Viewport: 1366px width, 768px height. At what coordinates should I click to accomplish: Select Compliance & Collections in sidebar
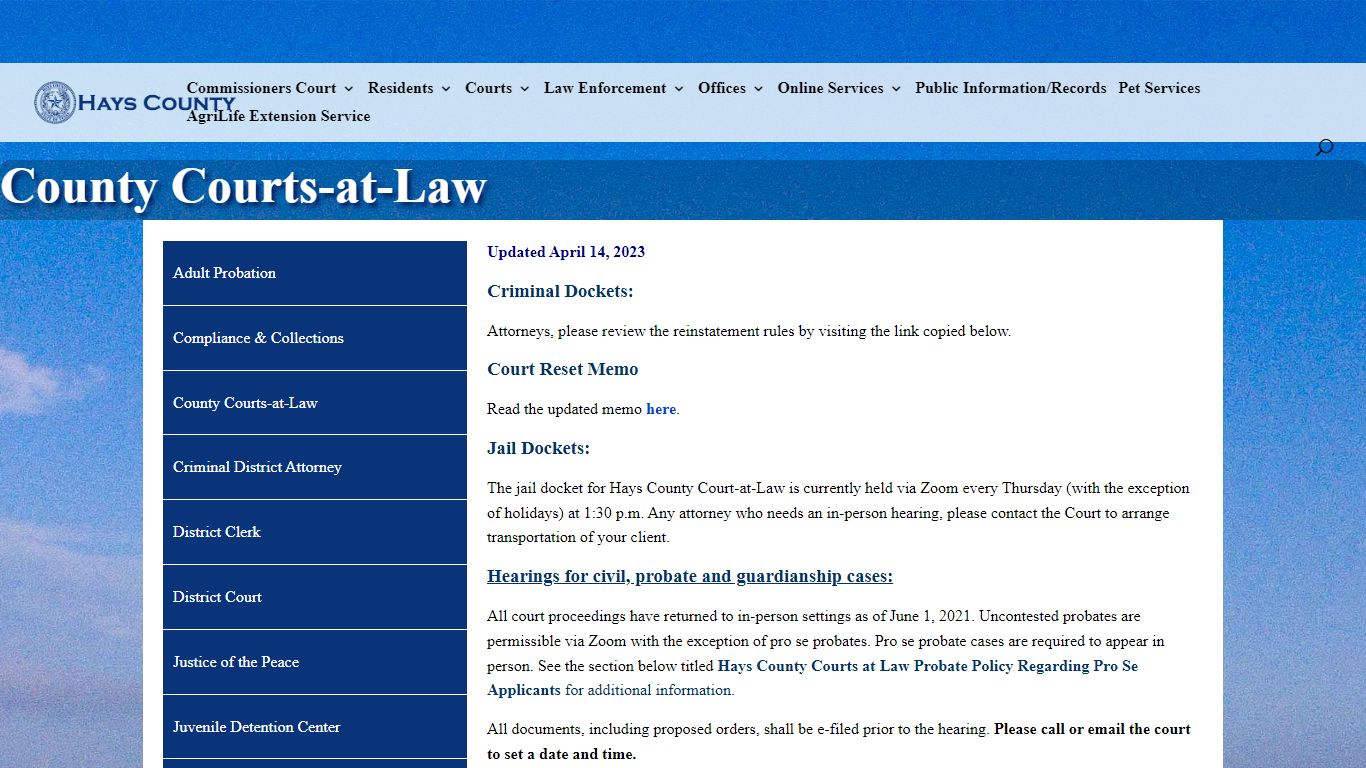tap(315, 338)
